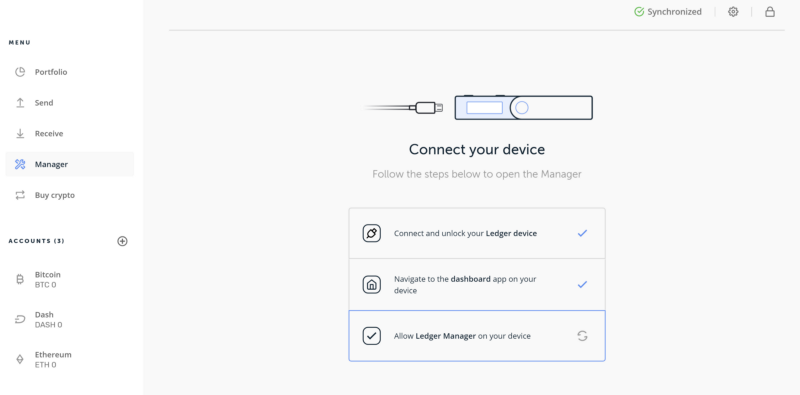Open the Ethereum account
The width and height of the screenshot is (800, 395).
(x=69, y=359)
